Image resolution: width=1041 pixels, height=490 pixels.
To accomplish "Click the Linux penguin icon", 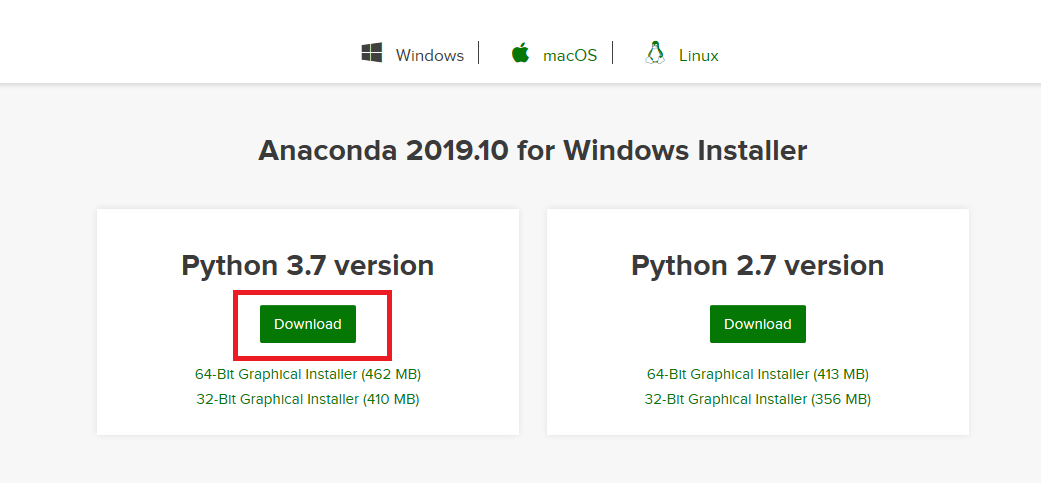I will pyautogui.click(x=655, y=52).
